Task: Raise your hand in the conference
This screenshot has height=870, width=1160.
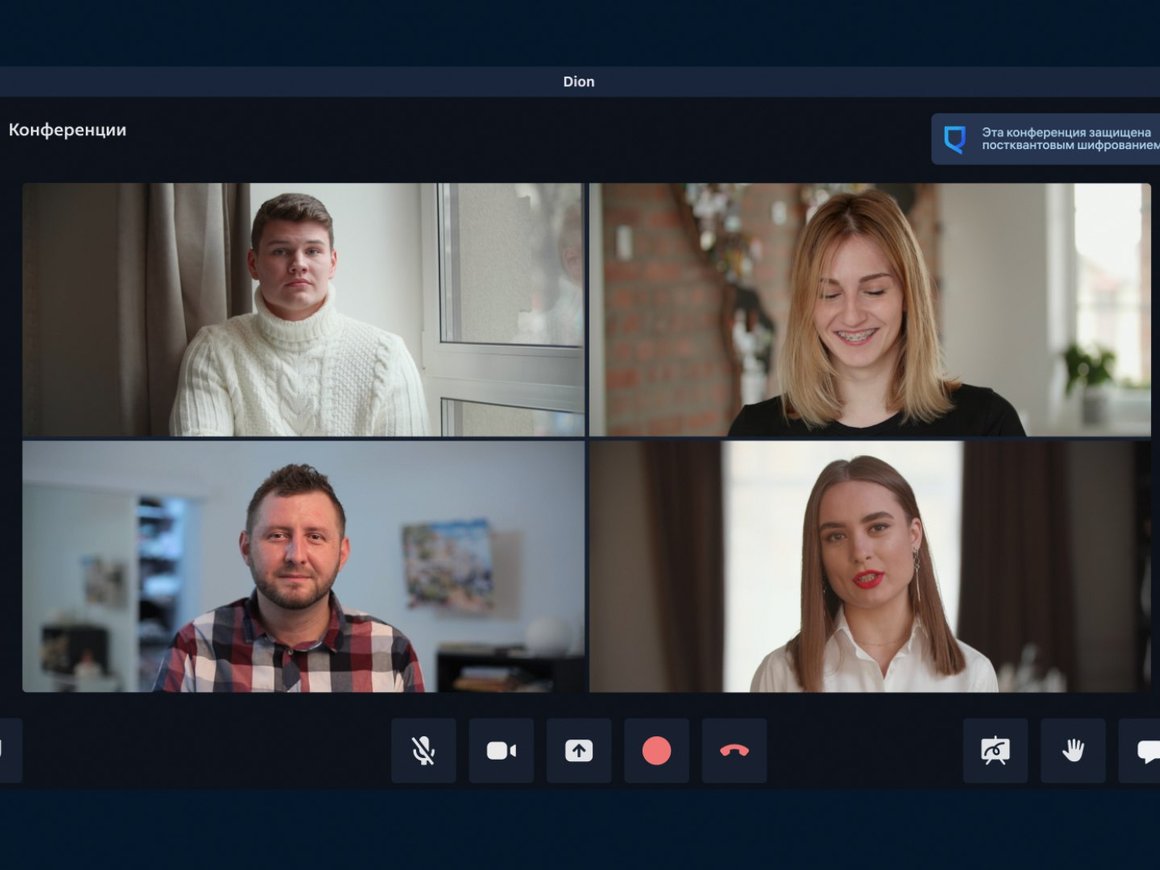Action: click(x=1073, y=751)
